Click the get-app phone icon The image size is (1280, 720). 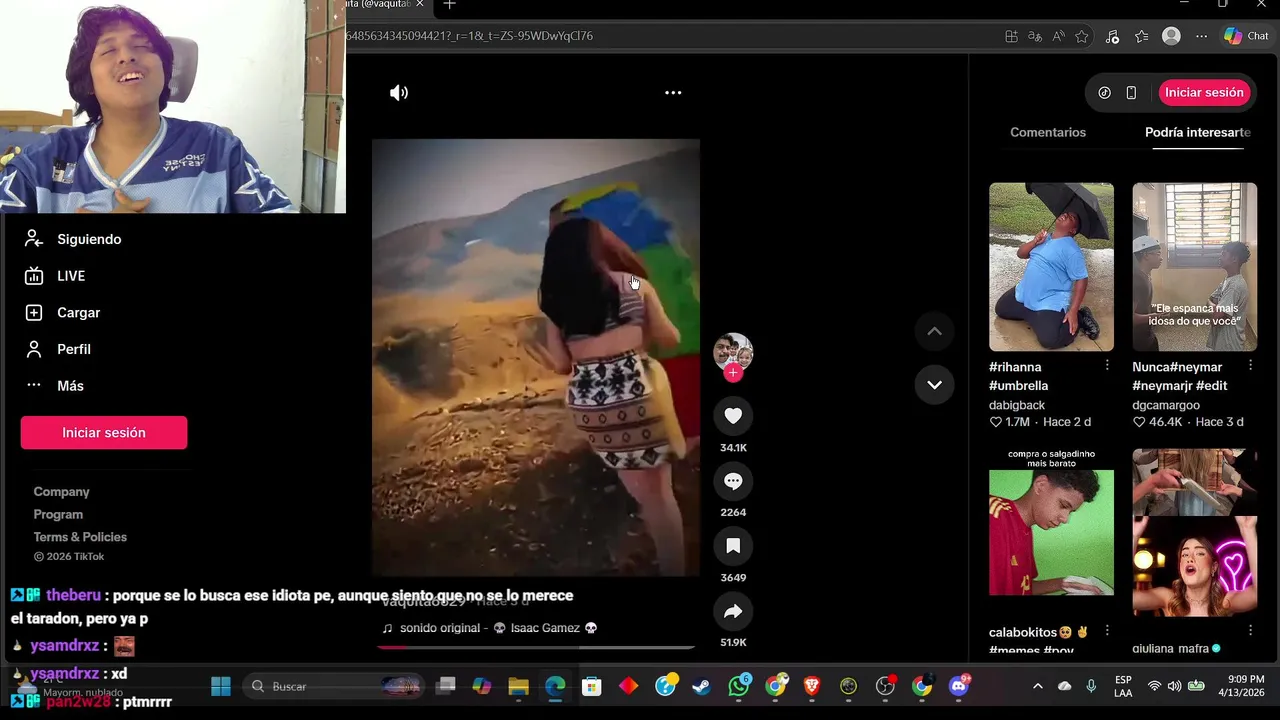(1131, 93)
